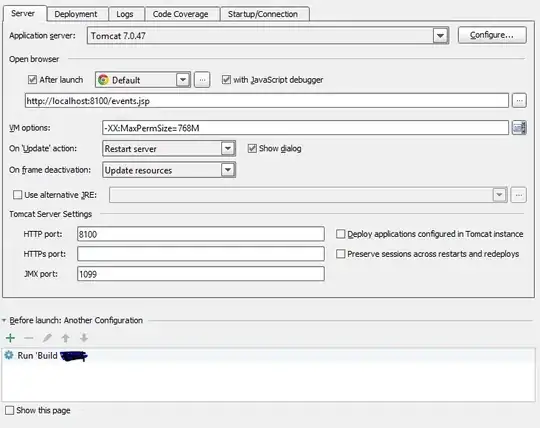The image size is (540, 428).
Task: Click JMX port field showing 1099
Action: [x=201, y=274]
